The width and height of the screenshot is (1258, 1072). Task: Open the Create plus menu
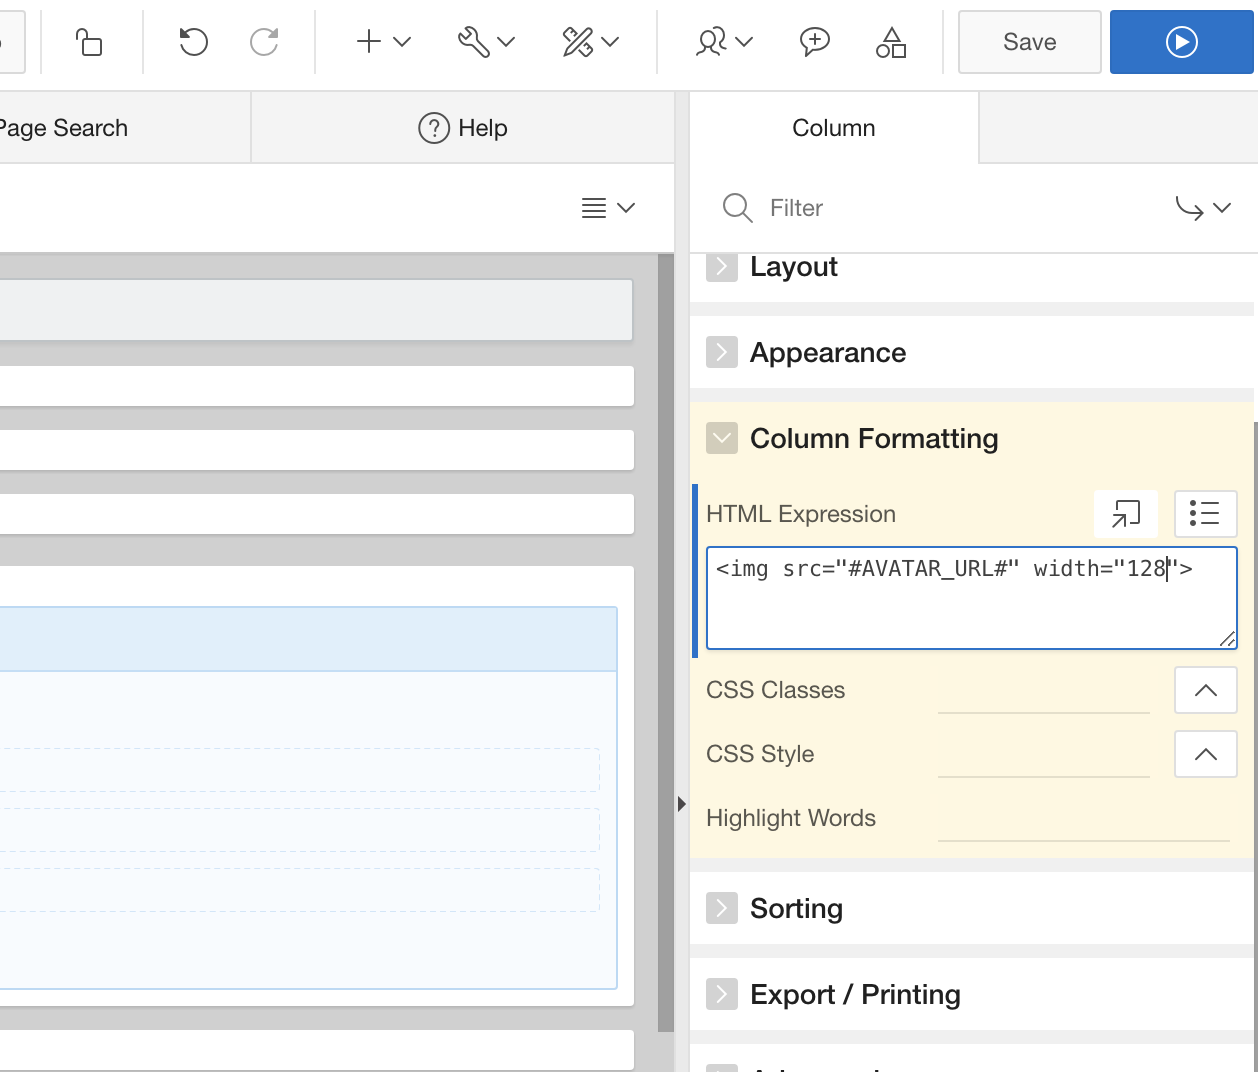383,42
